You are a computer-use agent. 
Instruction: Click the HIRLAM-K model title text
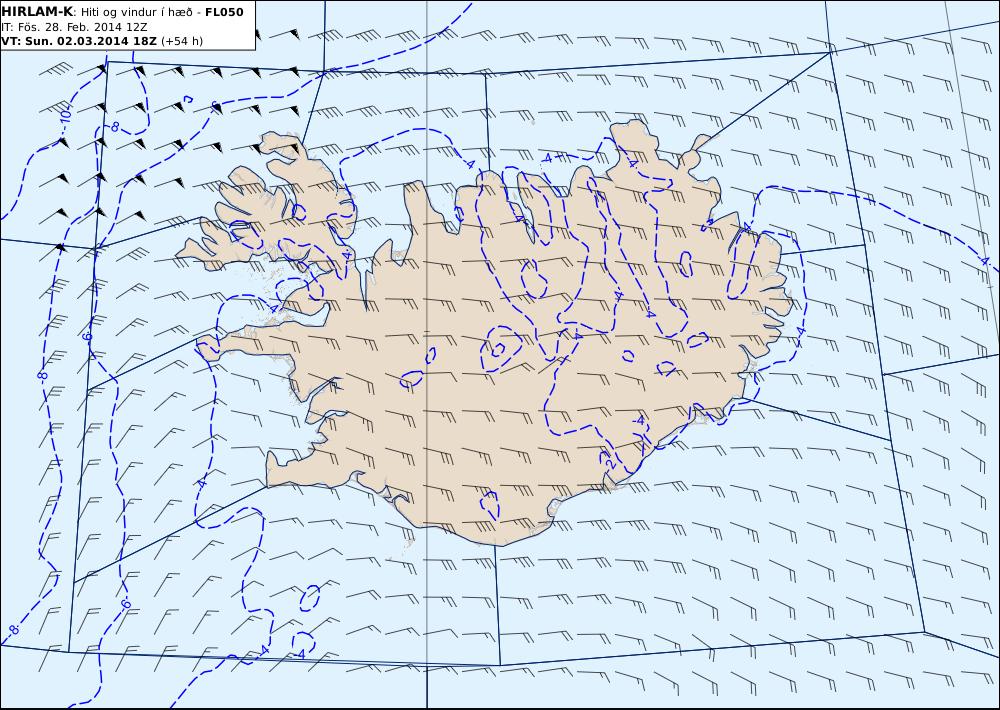click(37, 12)
